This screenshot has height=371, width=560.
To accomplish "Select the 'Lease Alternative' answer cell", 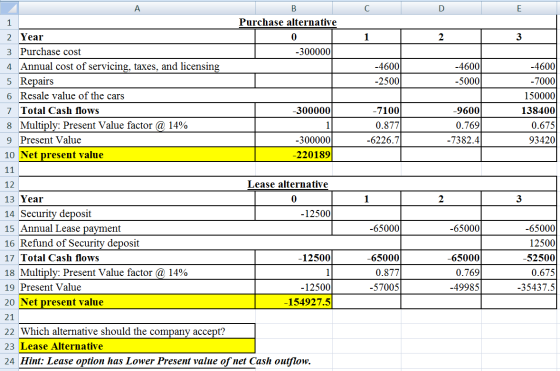I will point(137,346).
